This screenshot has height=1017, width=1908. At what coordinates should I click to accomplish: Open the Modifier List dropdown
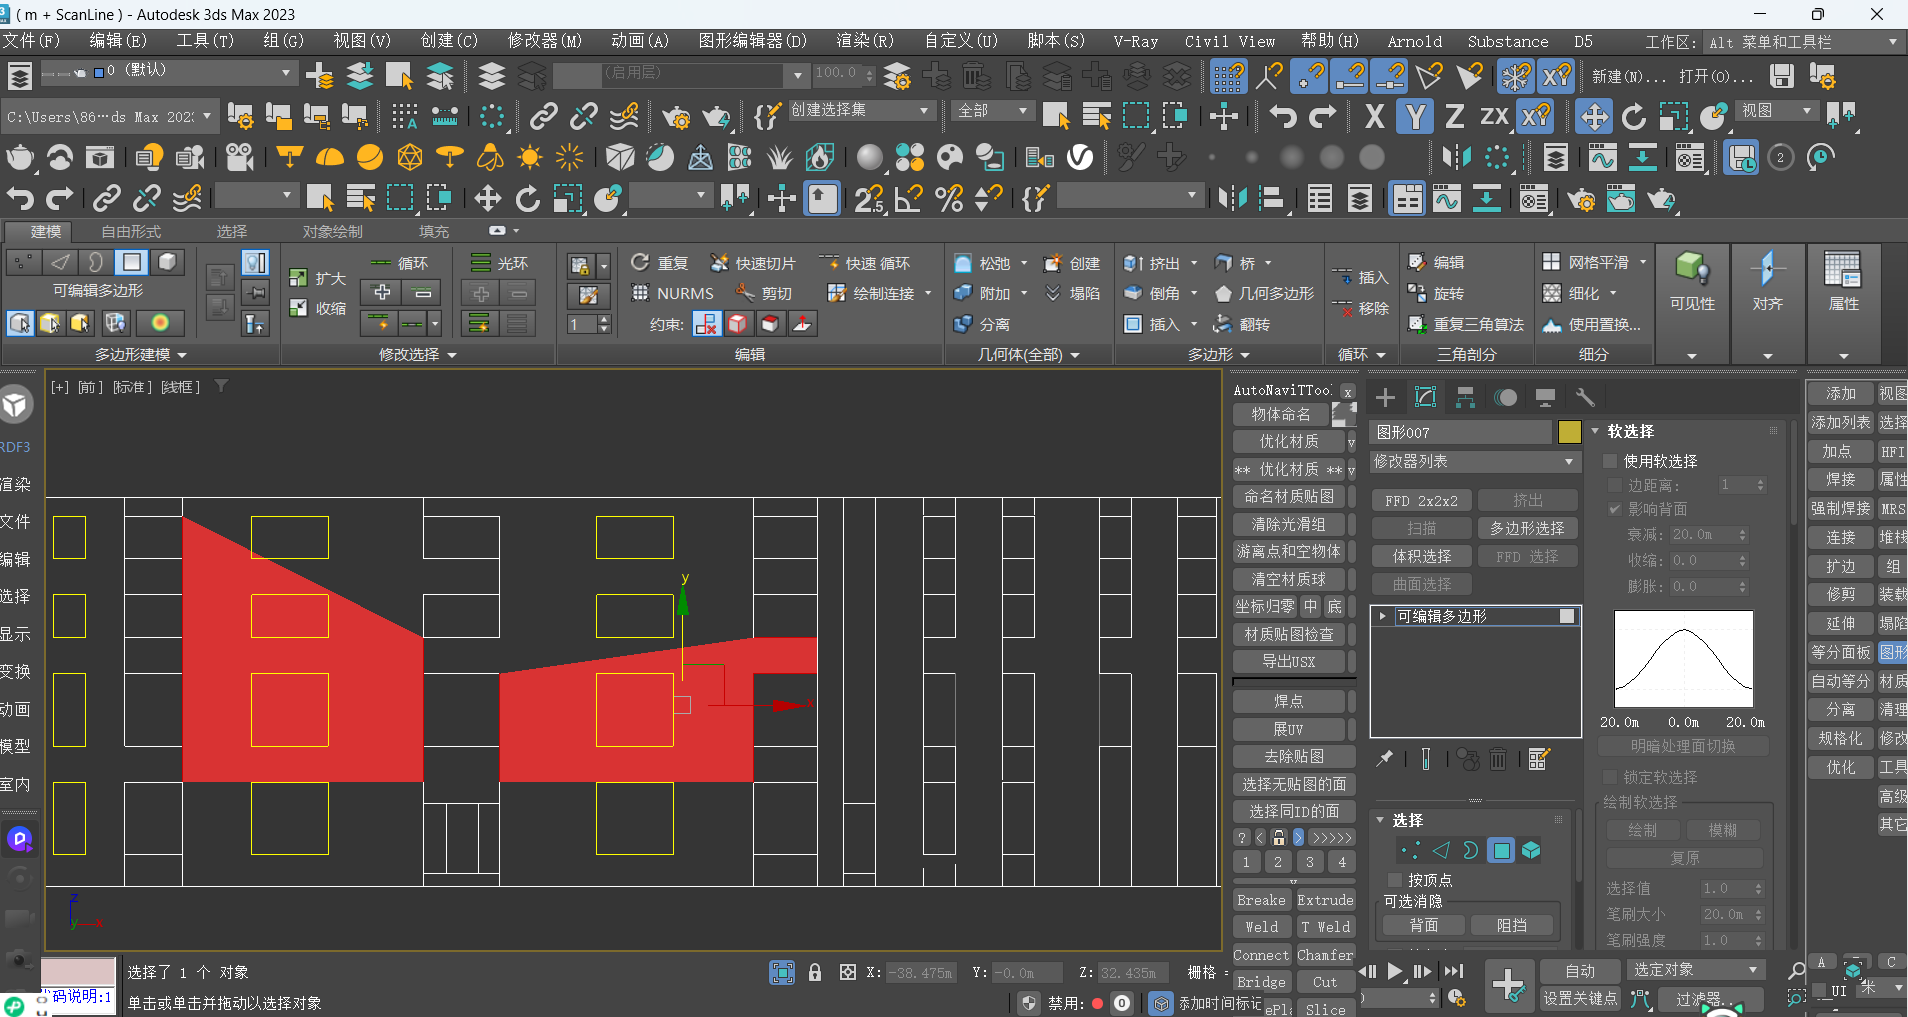click(1474, 461)
